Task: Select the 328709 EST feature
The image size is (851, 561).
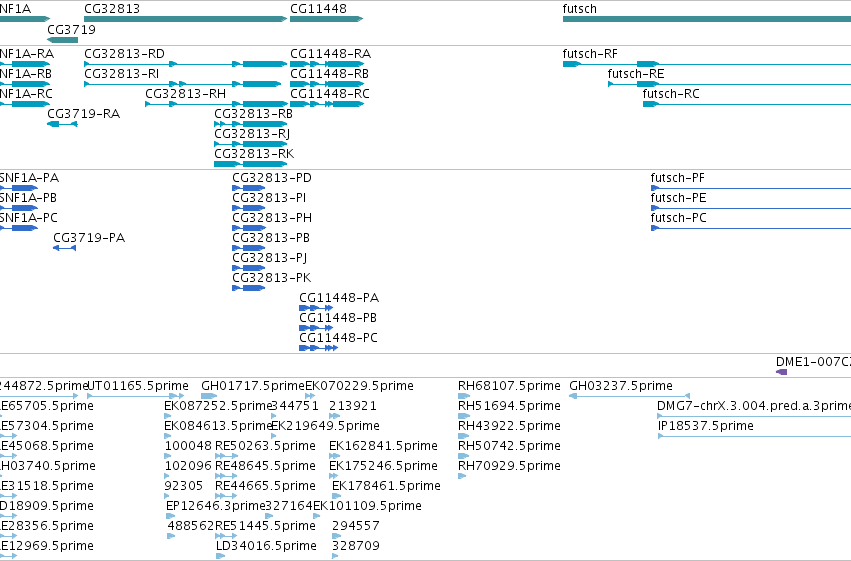Action: click(335, 556)
